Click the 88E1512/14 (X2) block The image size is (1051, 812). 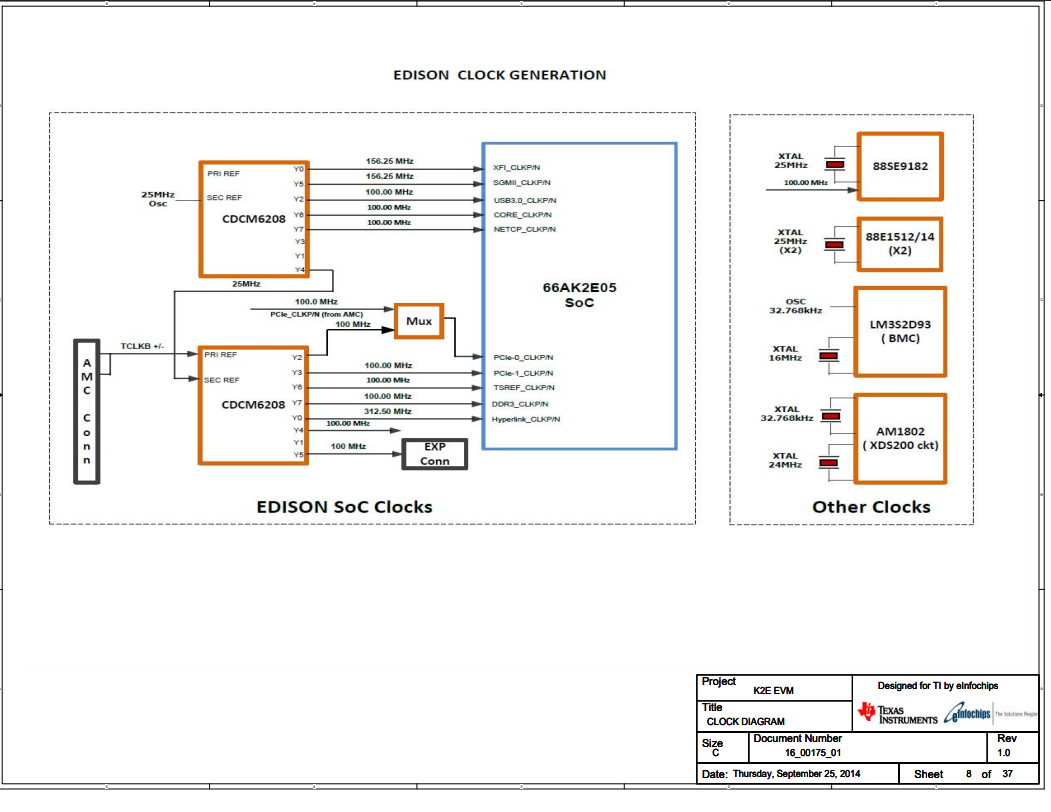(900, 244)
